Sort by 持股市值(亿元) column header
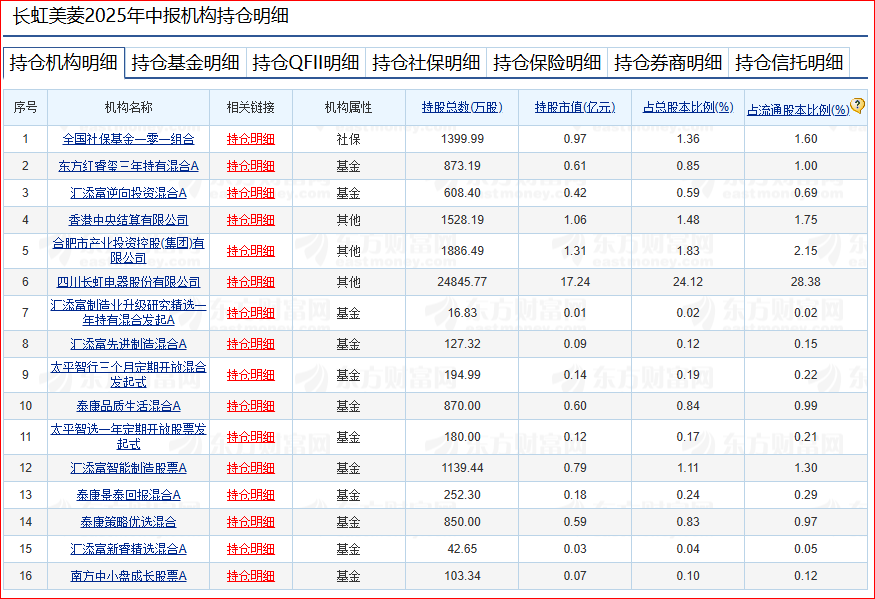Viewport: 875px width, 599px height. click(575, 107)
